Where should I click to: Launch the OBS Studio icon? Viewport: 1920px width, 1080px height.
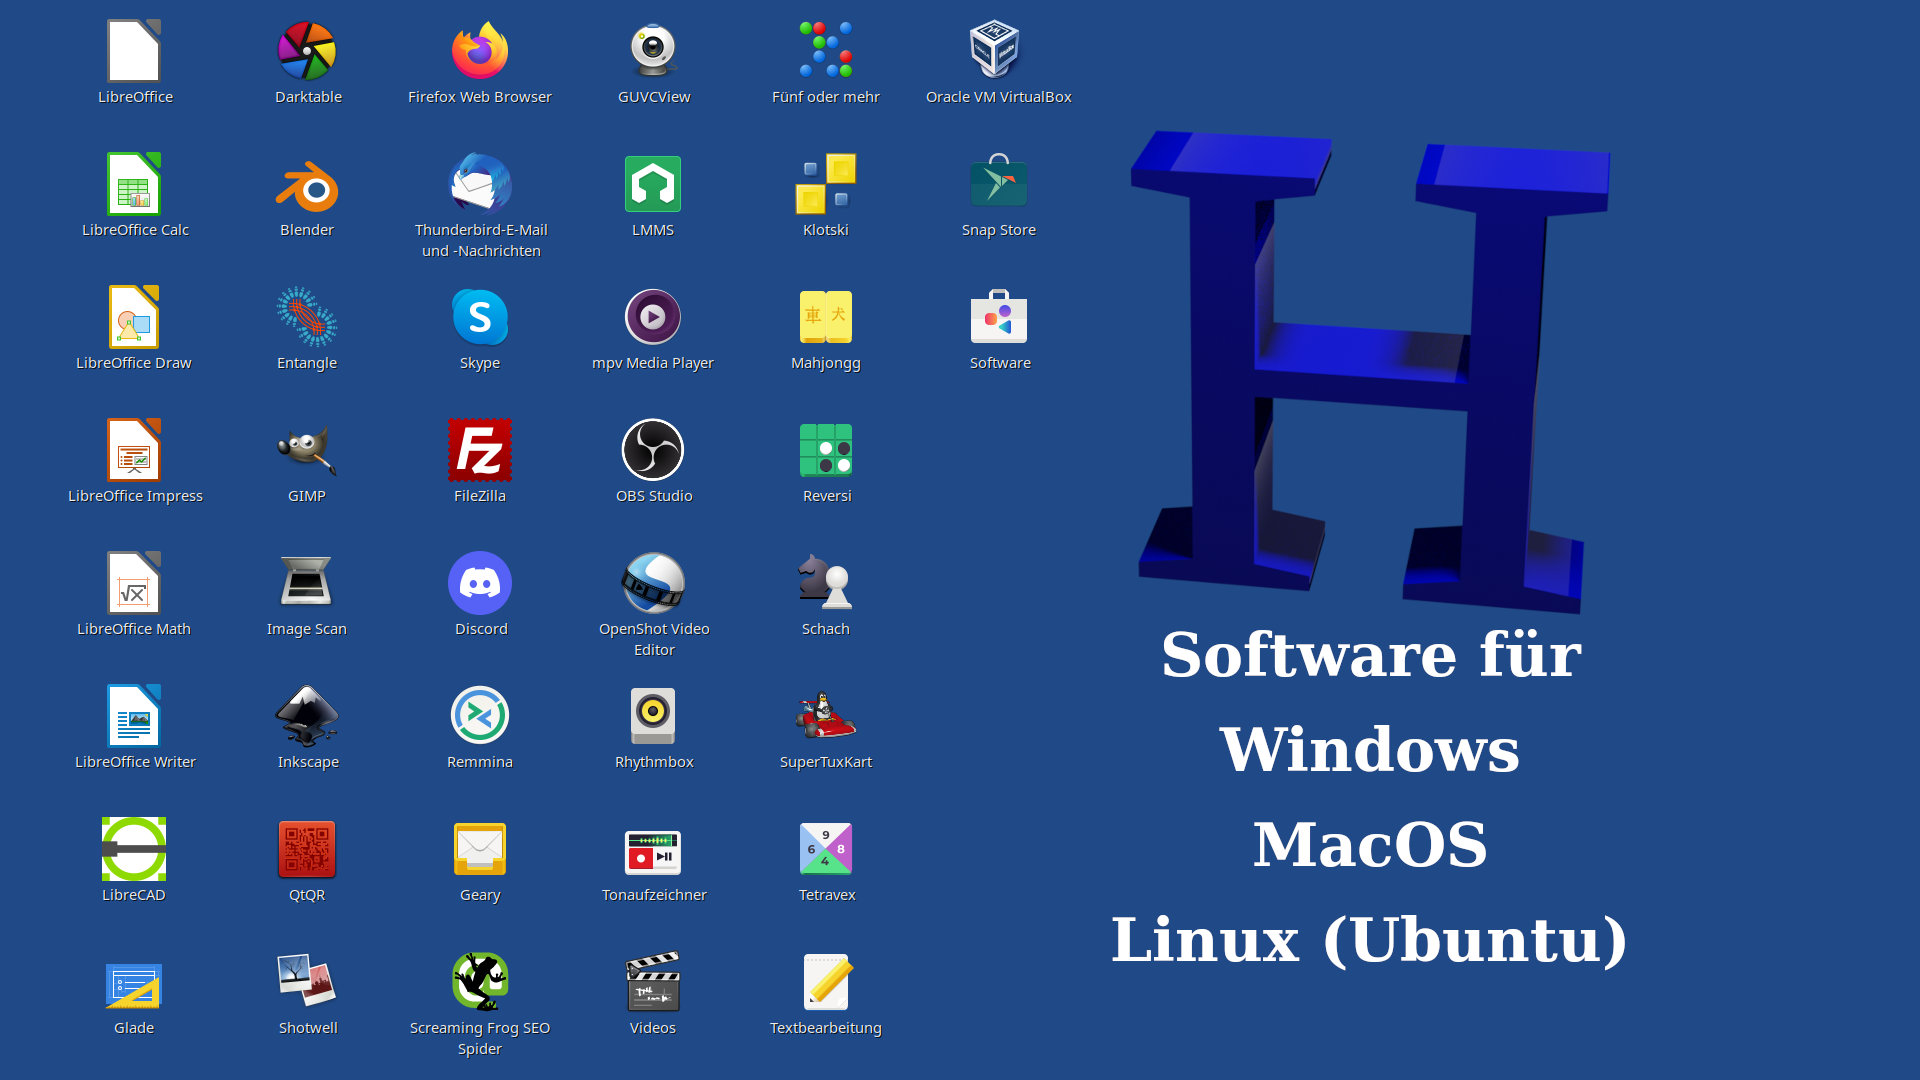653,450
